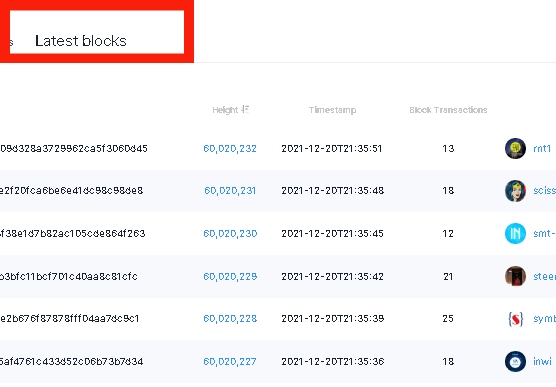Screen dimensions: 556x387
Task: Click the transaction count 21
Action: 448,276
